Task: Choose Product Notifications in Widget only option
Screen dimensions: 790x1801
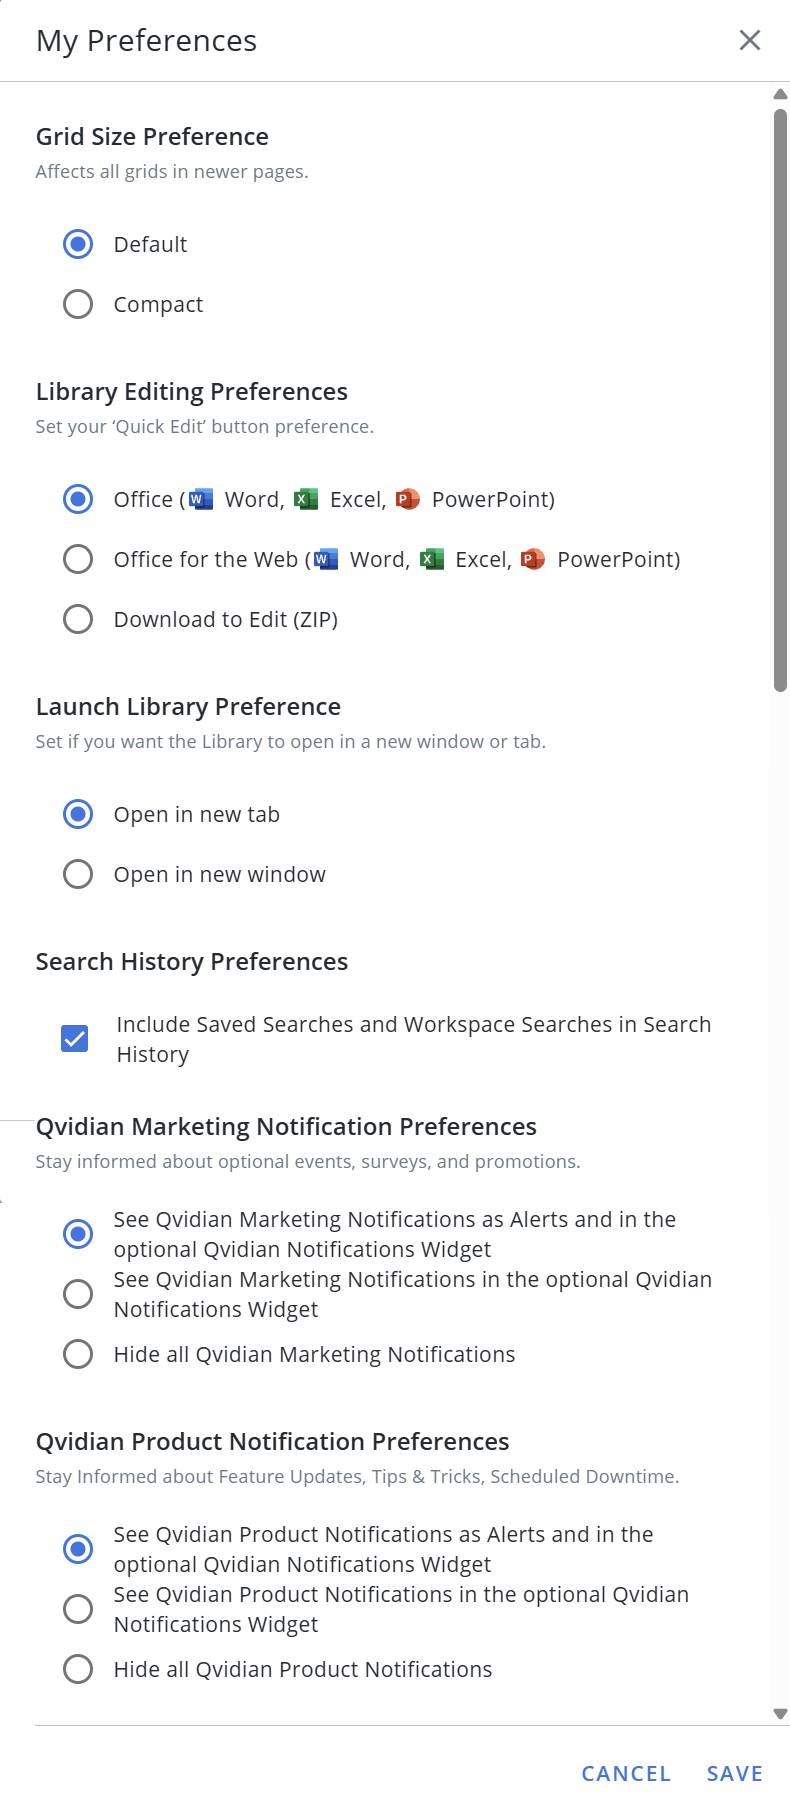Action: 78,1609
